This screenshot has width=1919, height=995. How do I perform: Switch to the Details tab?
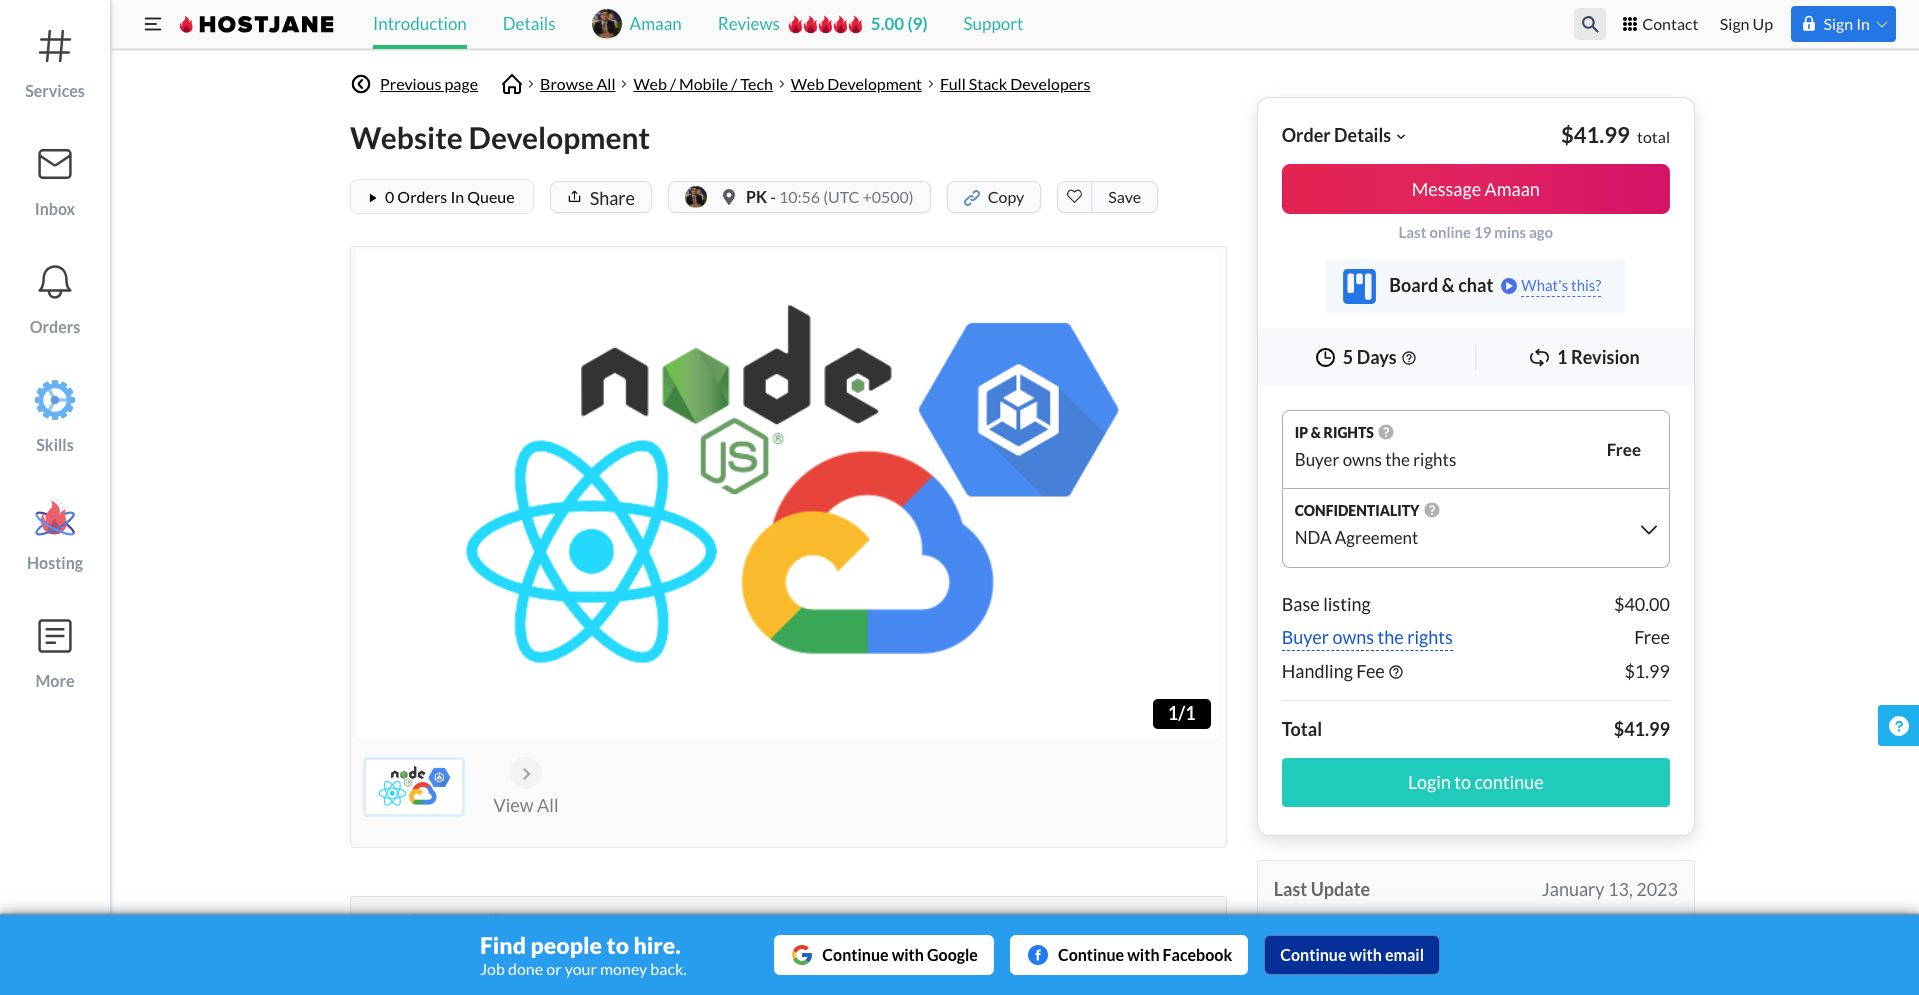pos(529,24)
